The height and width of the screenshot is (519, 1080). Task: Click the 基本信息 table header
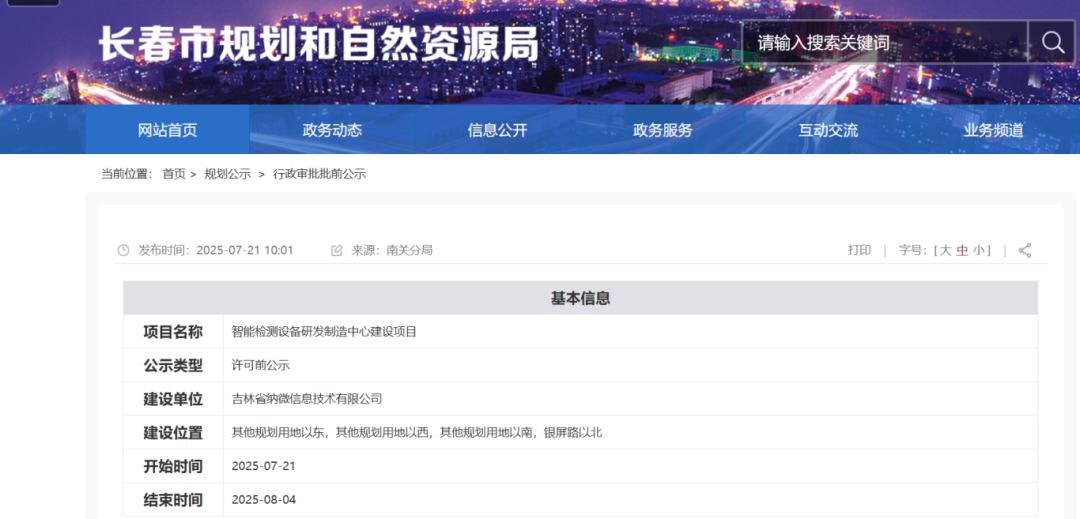(581, 298)
